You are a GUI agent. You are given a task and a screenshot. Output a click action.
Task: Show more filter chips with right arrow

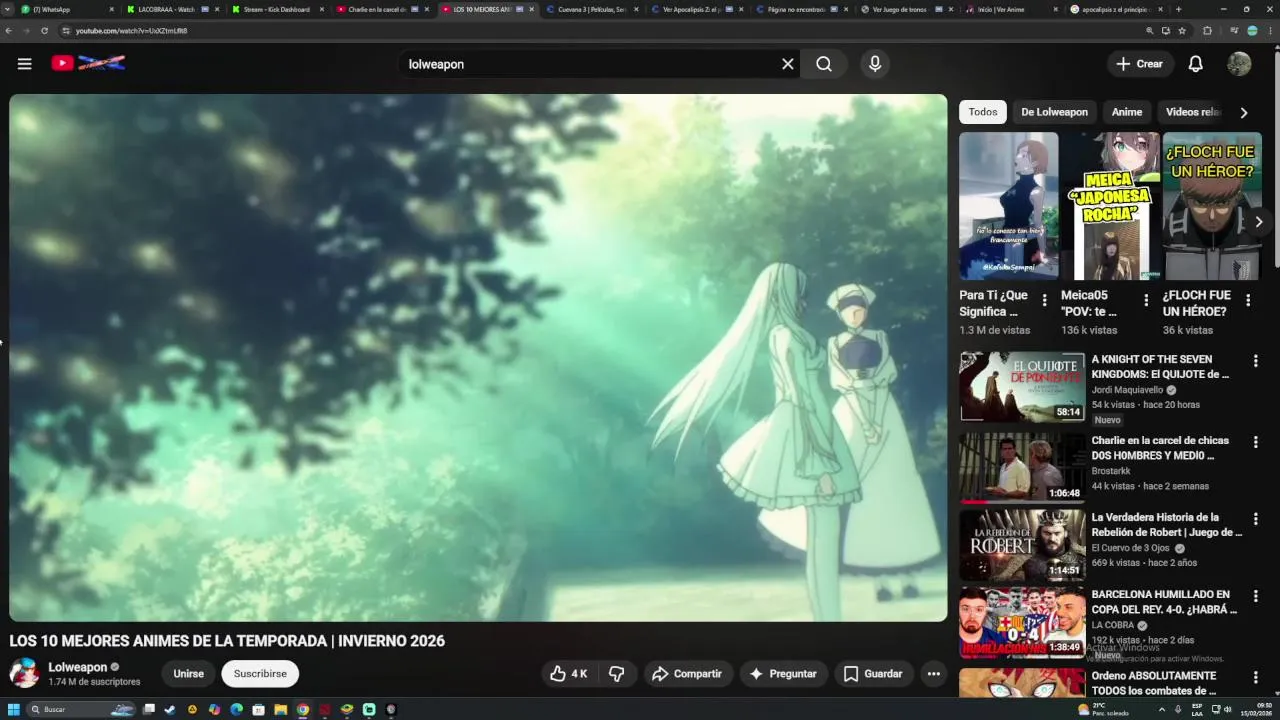tap(1244, 113)
